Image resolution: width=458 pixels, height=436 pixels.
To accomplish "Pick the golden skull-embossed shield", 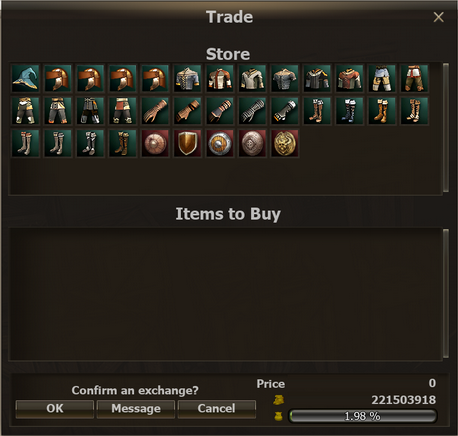I will (285, 144).
